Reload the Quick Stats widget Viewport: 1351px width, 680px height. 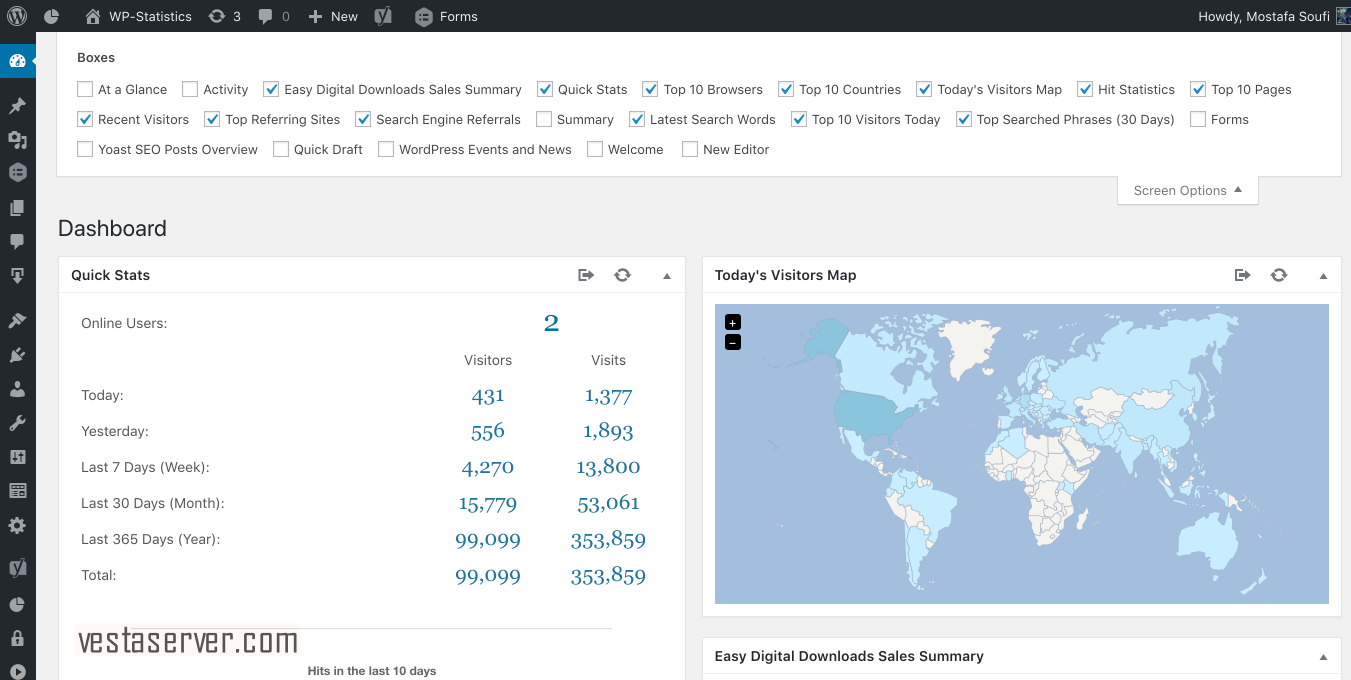[x=622, y=275]
